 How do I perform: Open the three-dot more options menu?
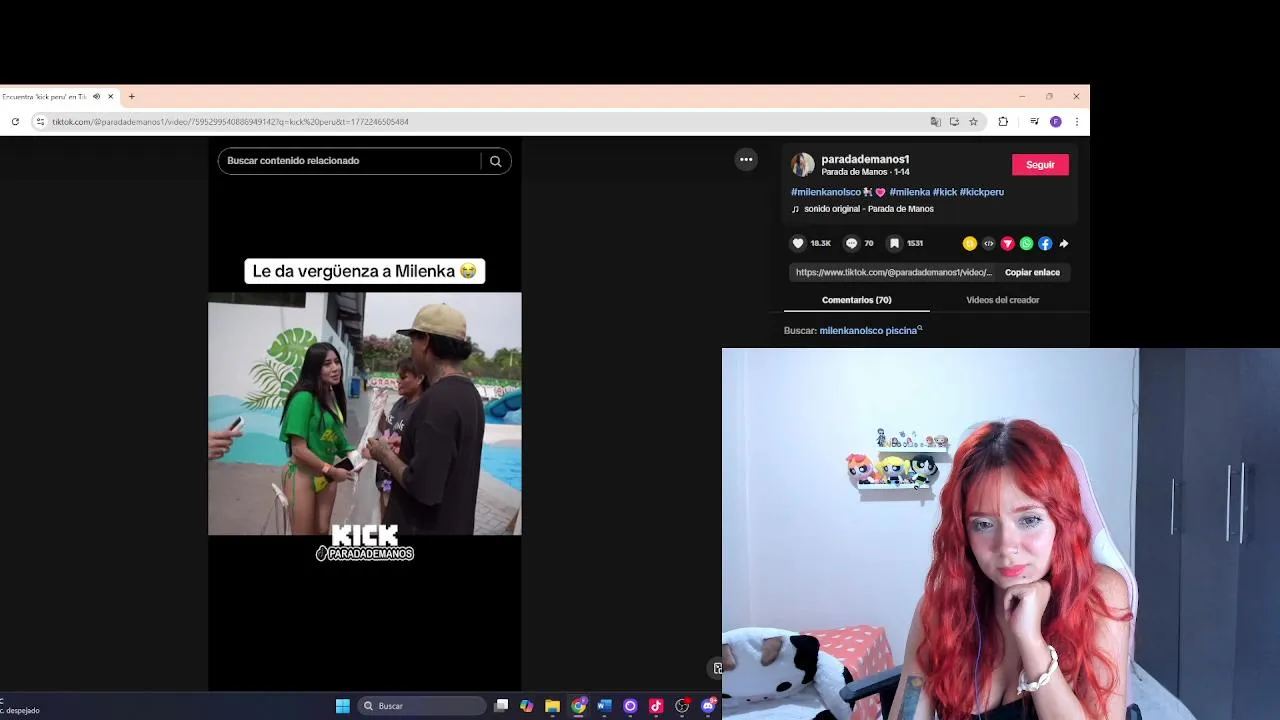746,159
